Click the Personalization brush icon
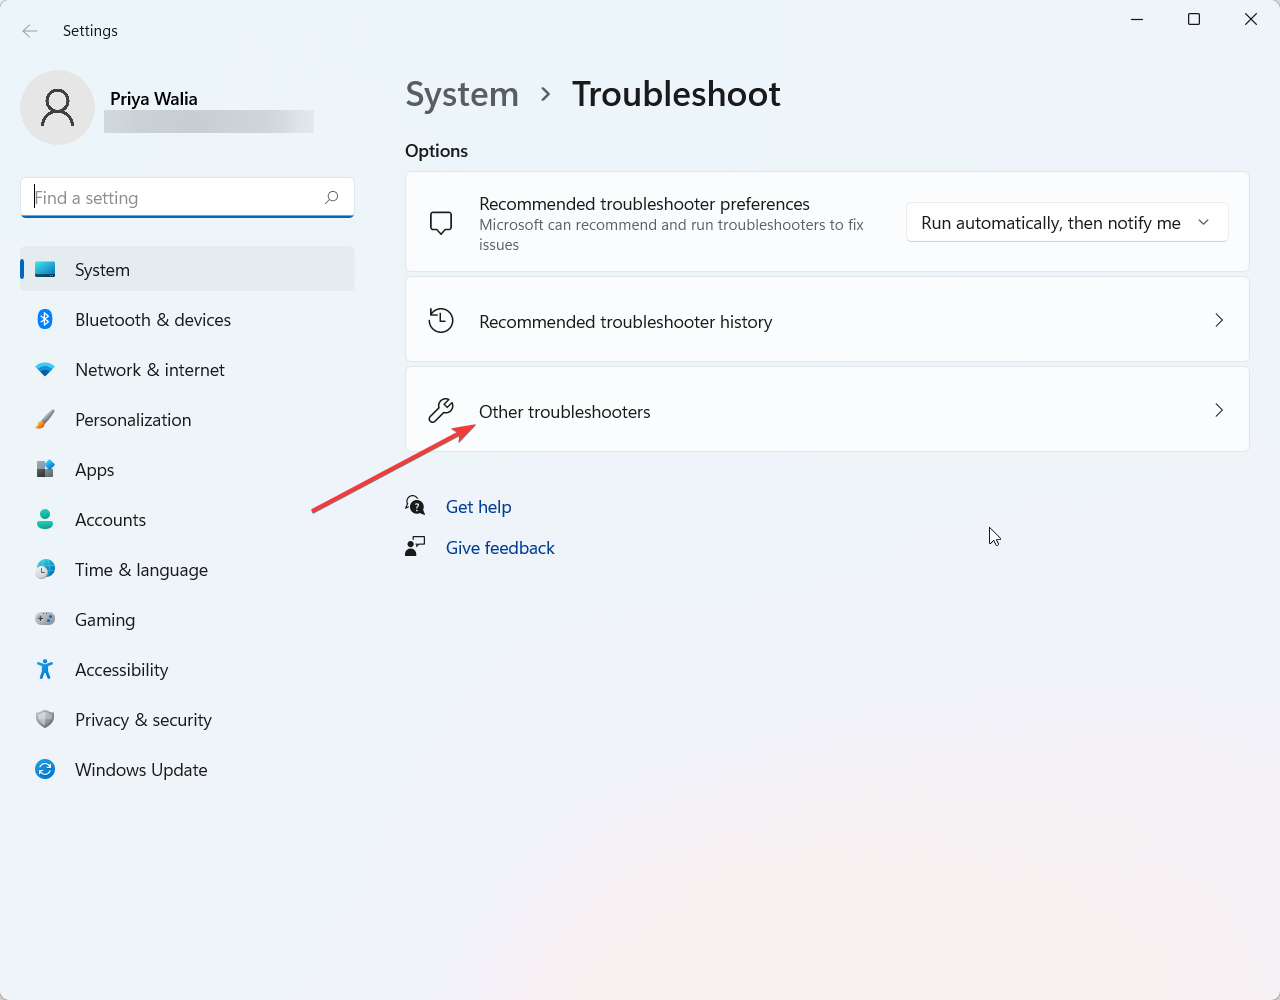This screenshot has height=1000, width=1280. [x=45, y=419]
